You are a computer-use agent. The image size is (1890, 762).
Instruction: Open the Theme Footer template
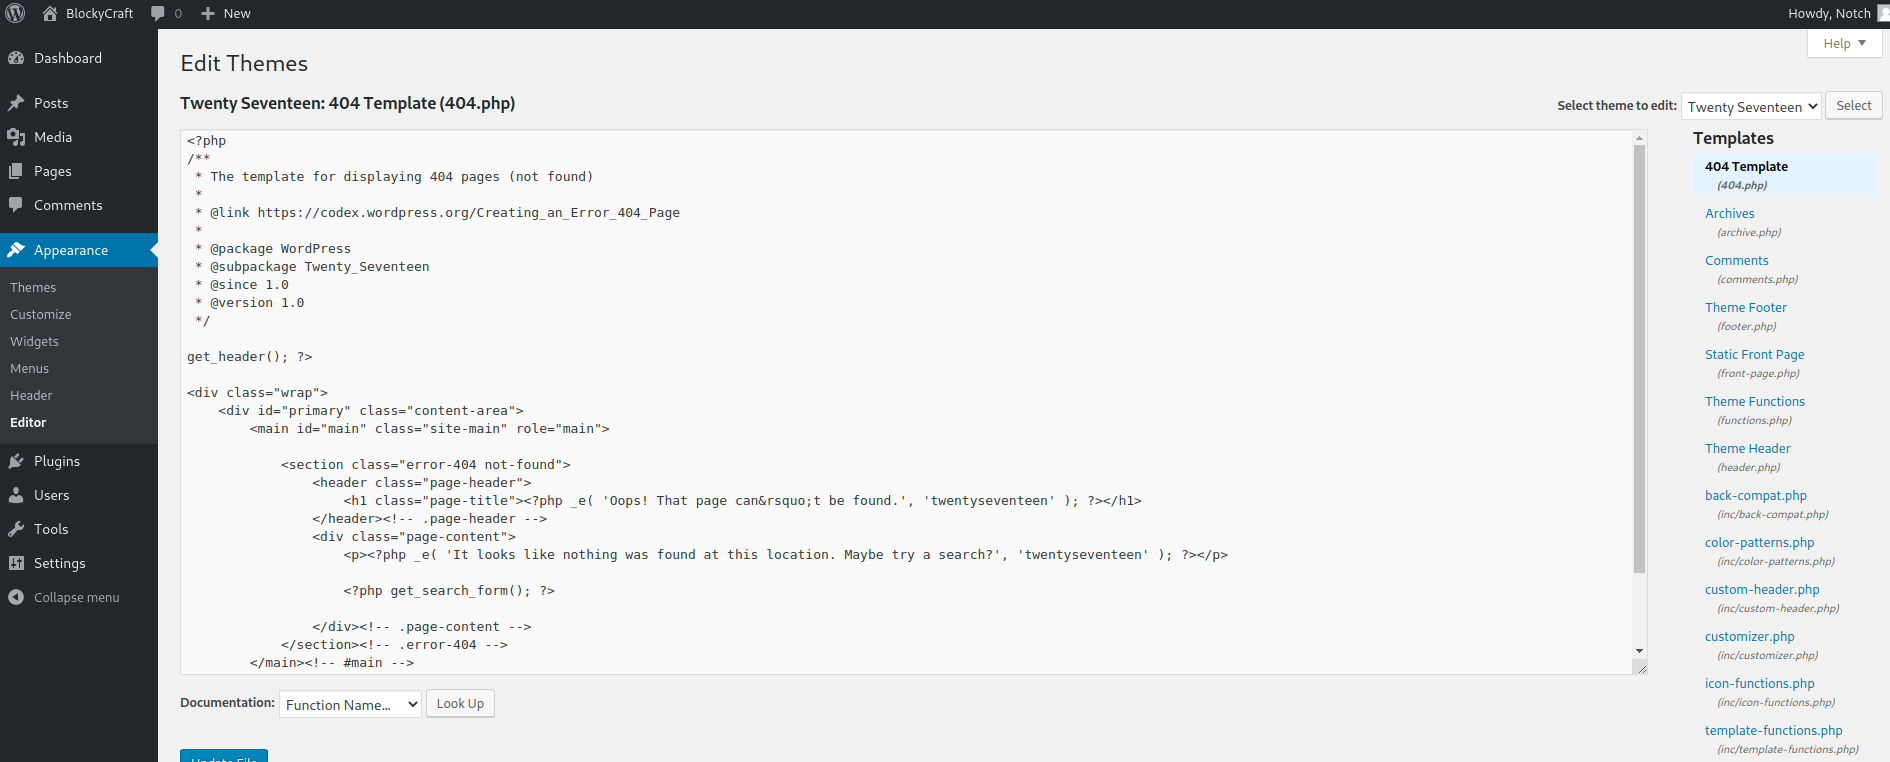(x=1745, y=307)
